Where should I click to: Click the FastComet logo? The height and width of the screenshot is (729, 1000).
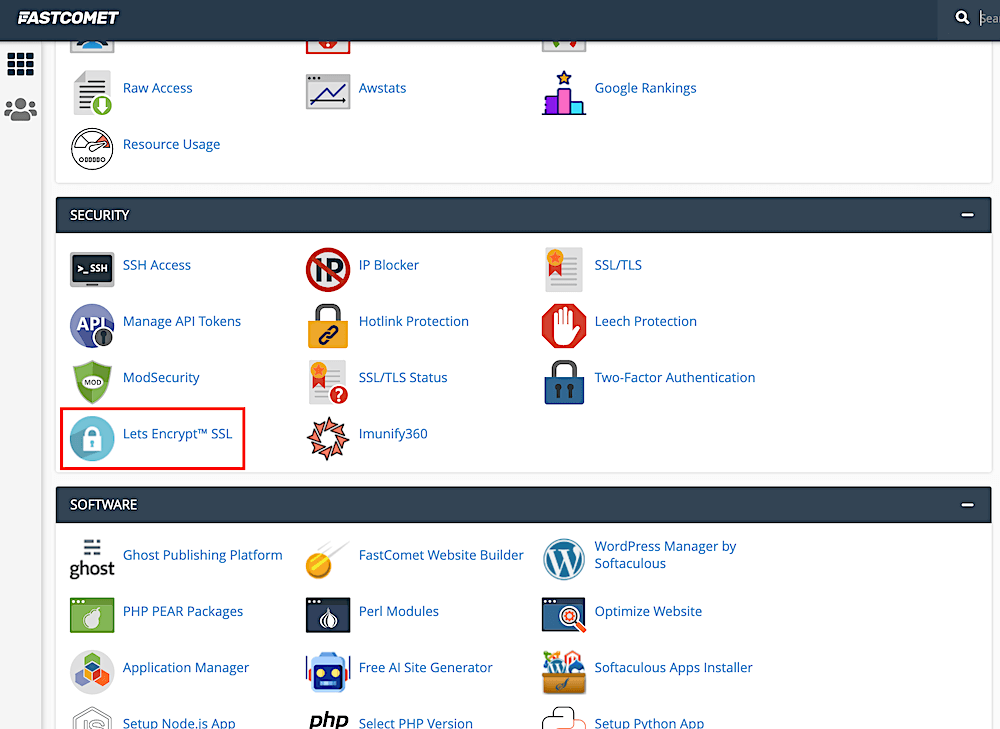pos(68,18)
